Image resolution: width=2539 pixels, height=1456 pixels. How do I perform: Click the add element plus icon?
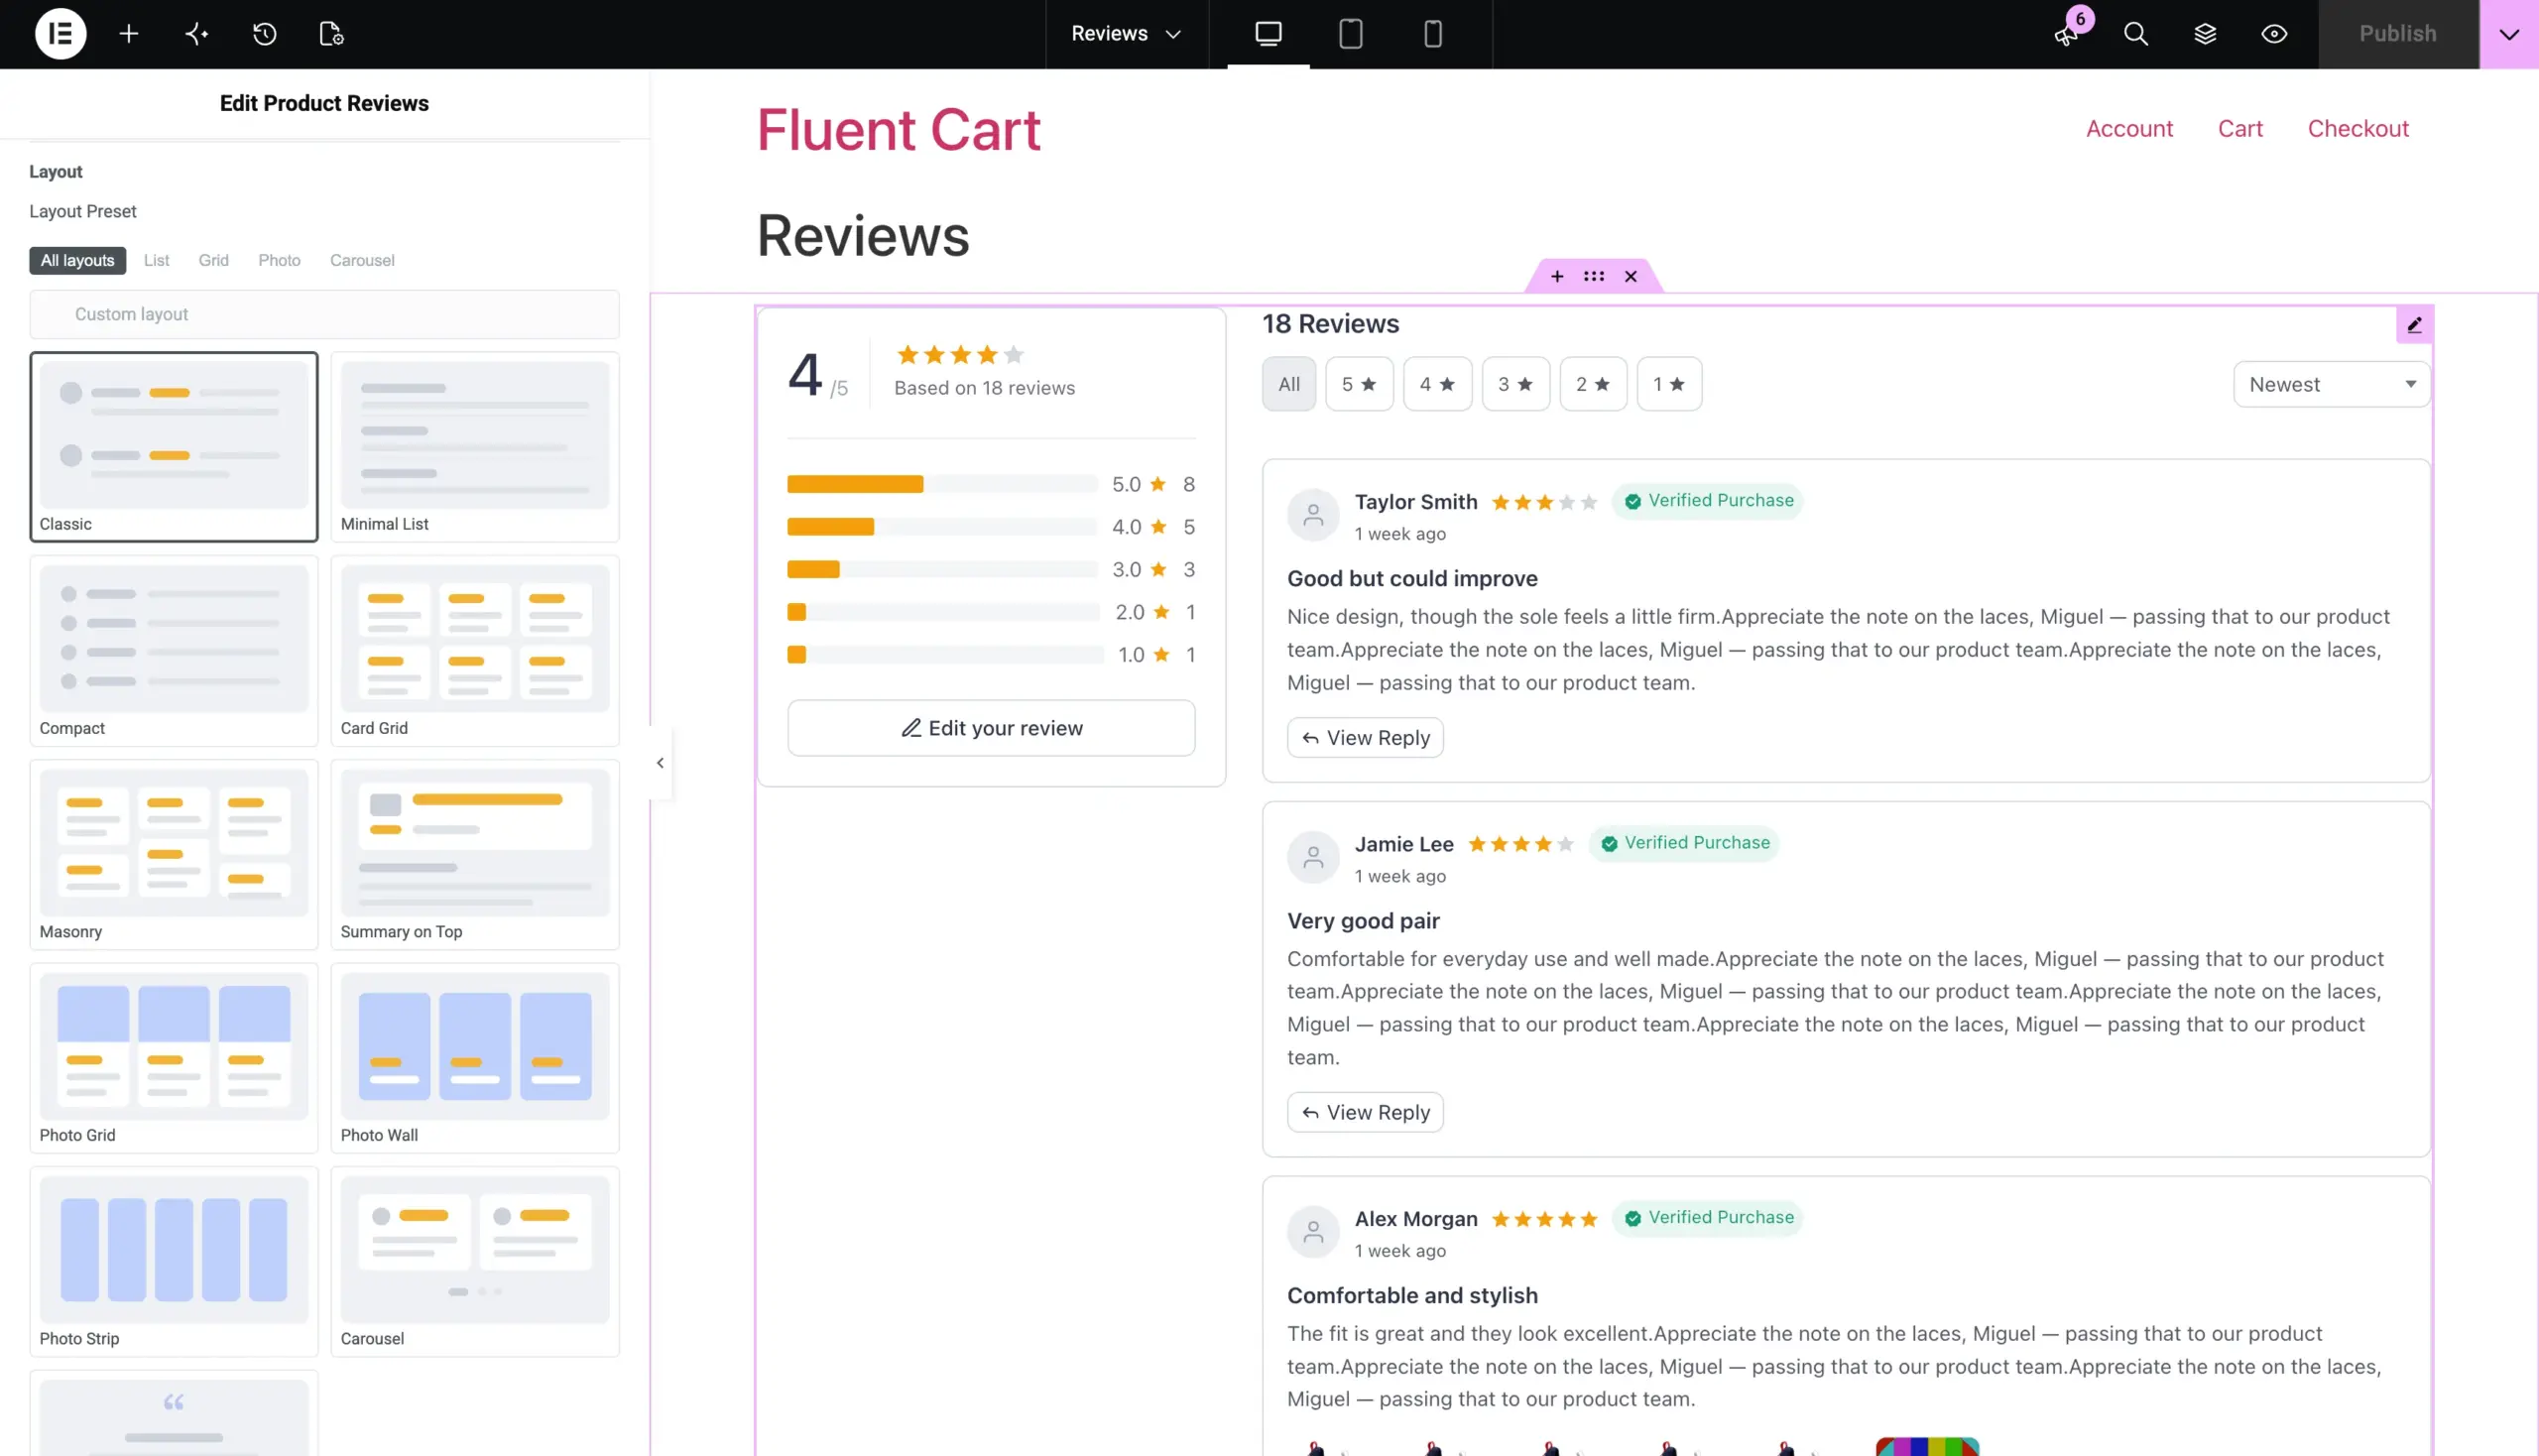coord(129,34)
